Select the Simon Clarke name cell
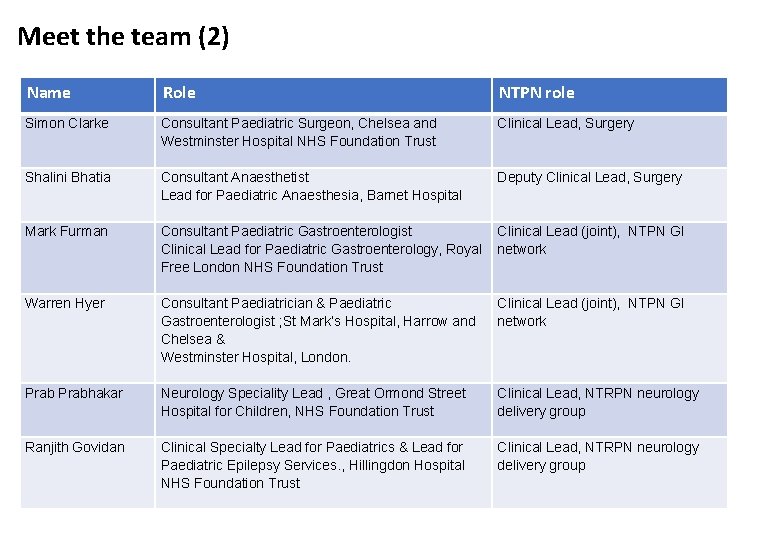Image resolution: width=780 pixels, height=540 pixels. click(88, 140)
